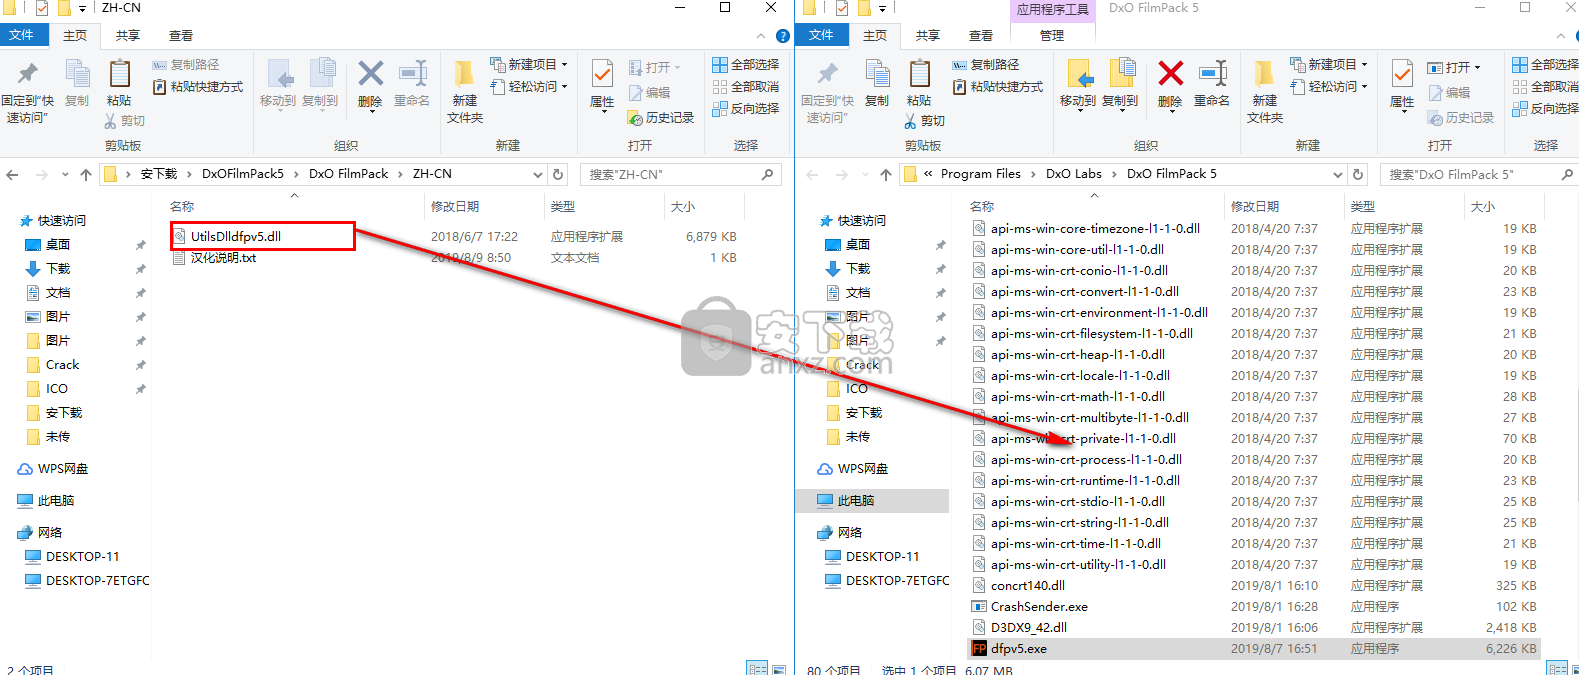Click Paste shortcut (粘贴快捷方式) in ZH-CN window
The width and height of the screenshot is (1579, 675).
click(x=198, y=87)
